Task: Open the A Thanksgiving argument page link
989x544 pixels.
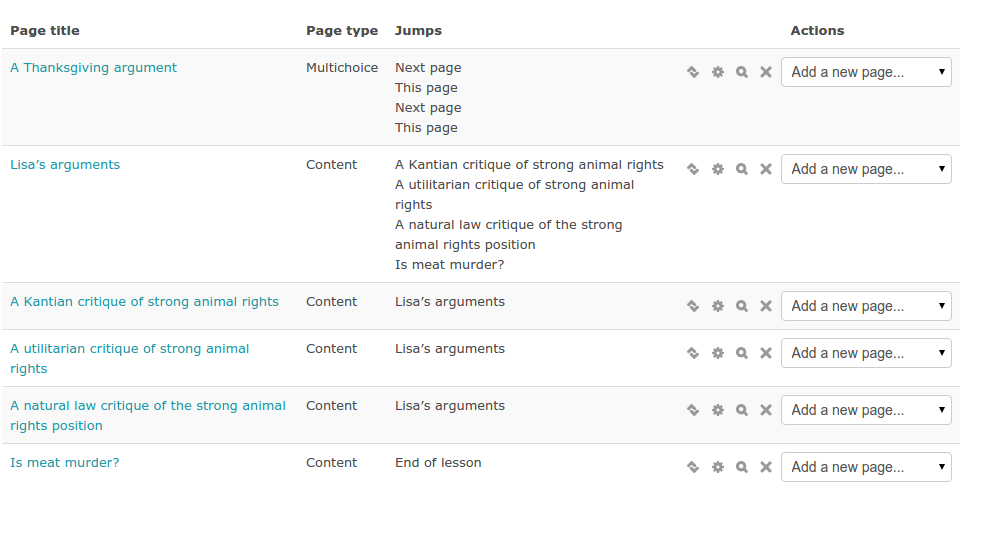Action: [x=93, y=68]
